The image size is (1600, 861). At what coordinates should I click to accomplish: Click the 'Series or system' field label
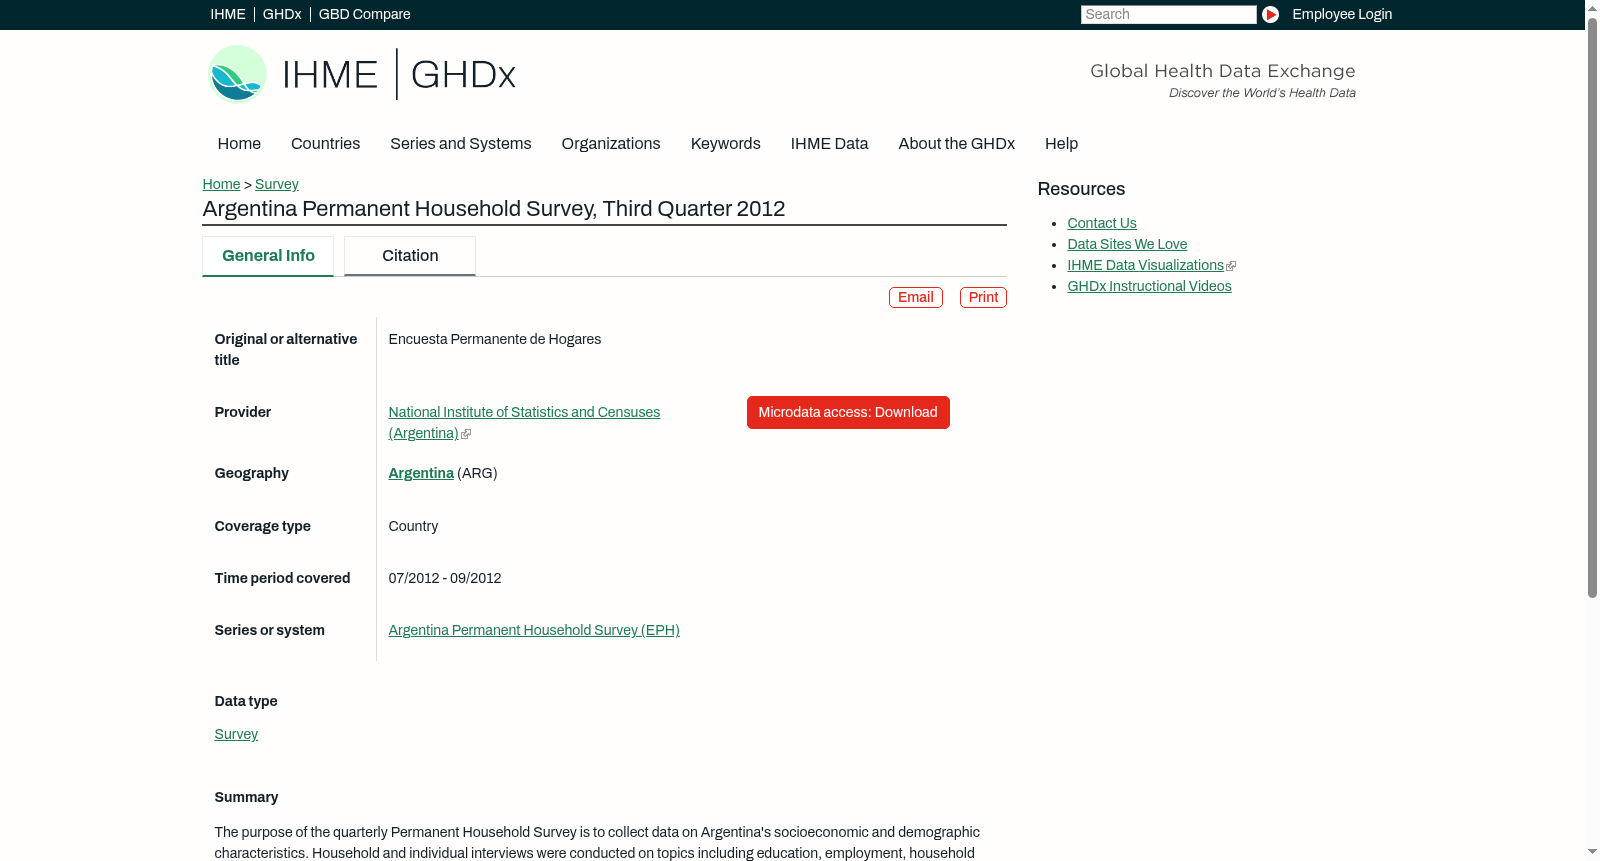pyautogui.click(x=270, y=631)
